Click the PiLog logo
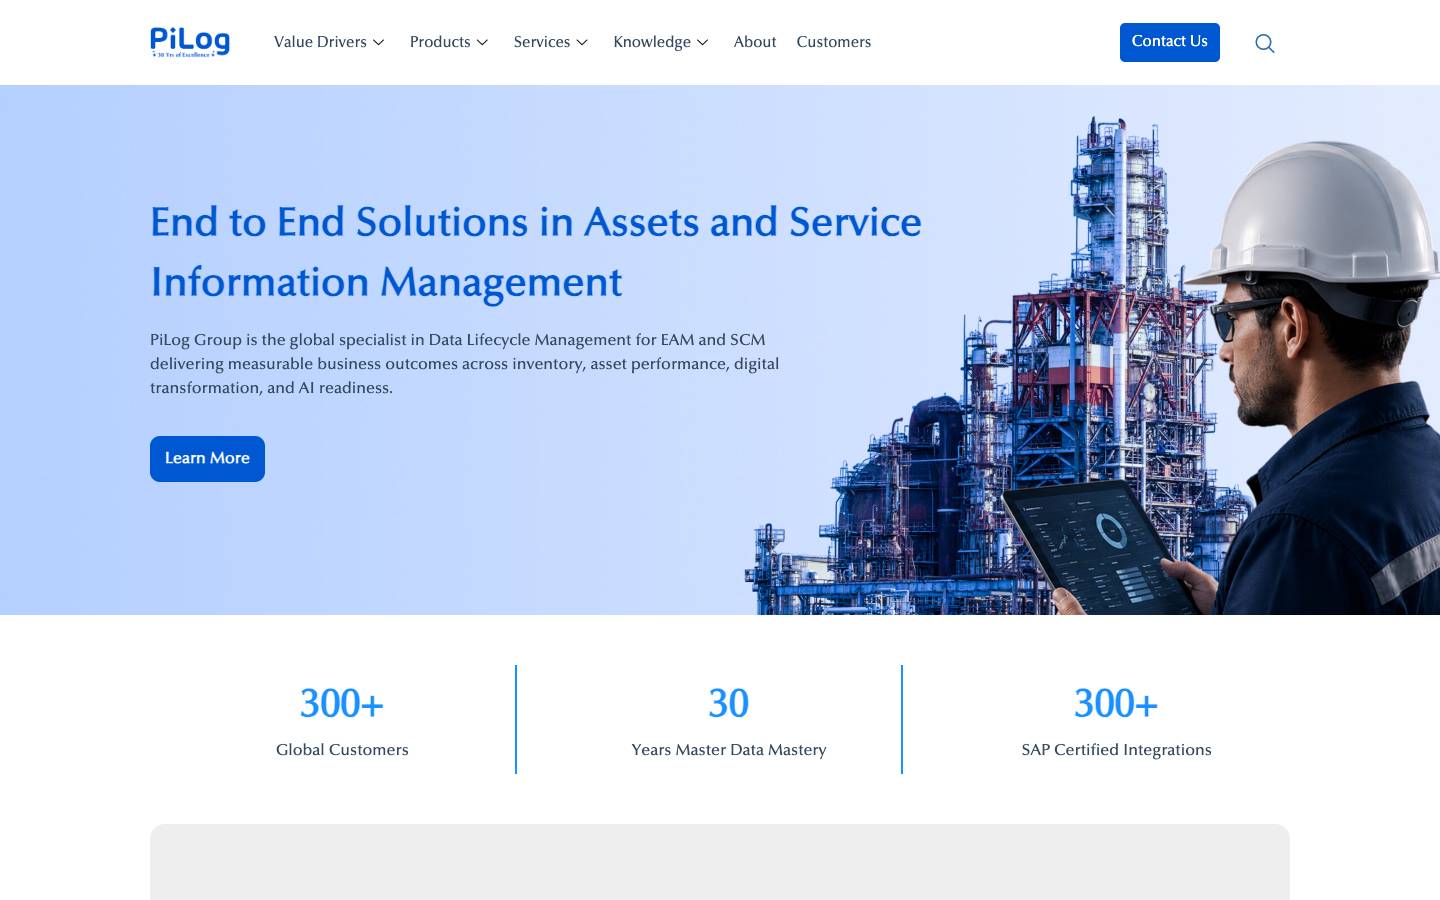 pyautogui.click(x=190, y=42)
